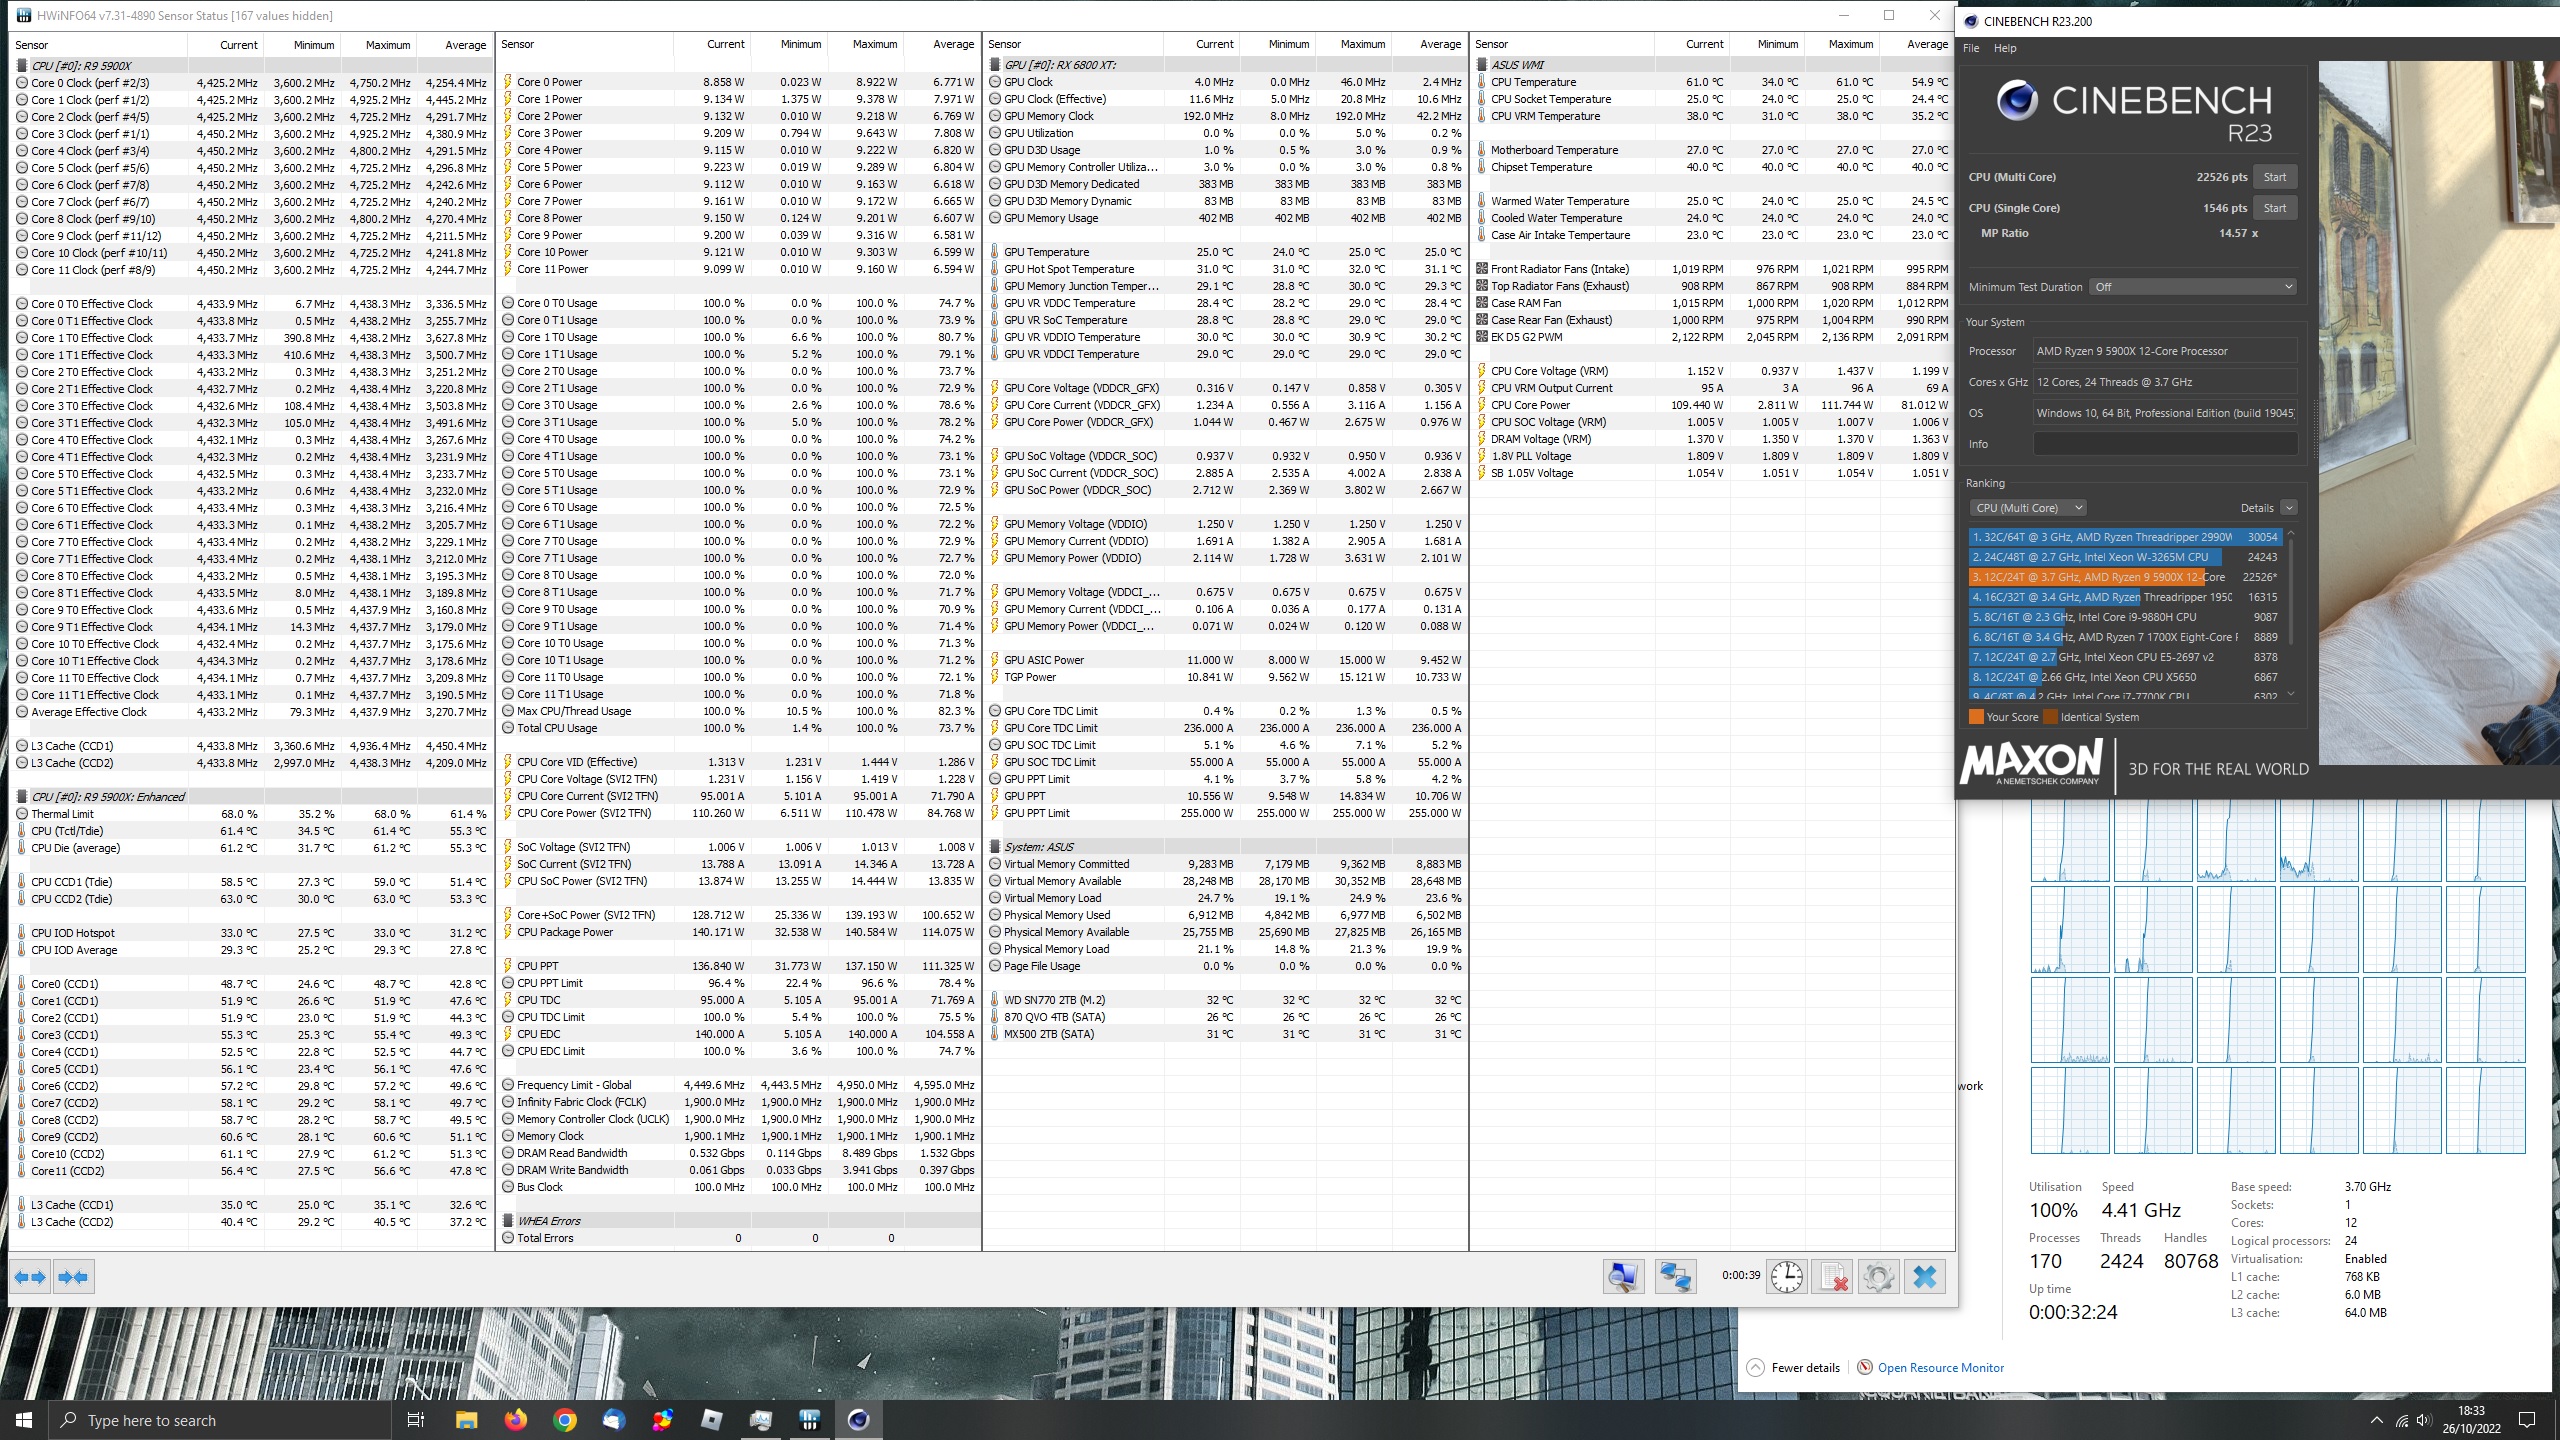This screenshot has height=1440, width=2560.
Task: Select the System: ASUS group header
Action: coord(1226,847)
